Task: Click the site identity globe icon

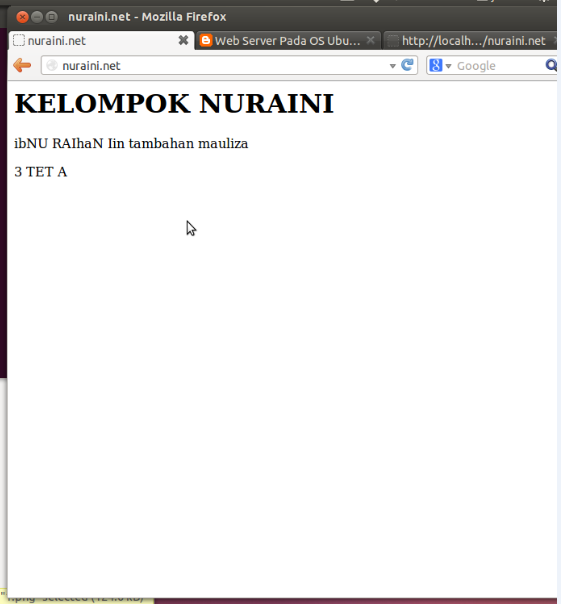Action: (x=52, y=65)
